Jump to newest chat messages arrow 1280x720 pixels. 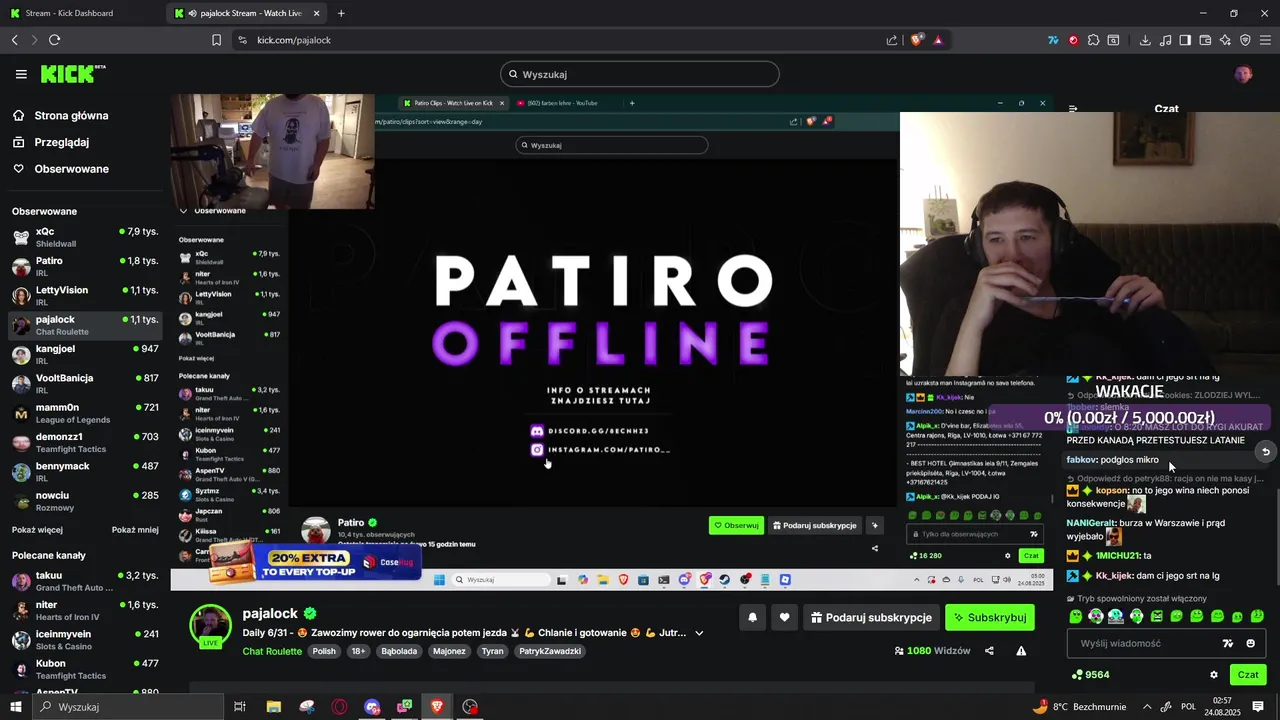(x=1265, y=452)
